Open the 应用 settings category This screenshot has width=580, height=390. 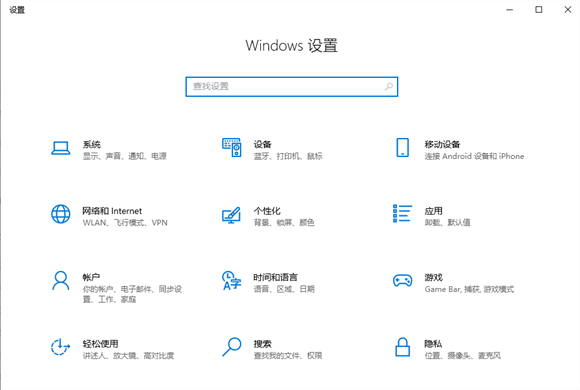434,211
